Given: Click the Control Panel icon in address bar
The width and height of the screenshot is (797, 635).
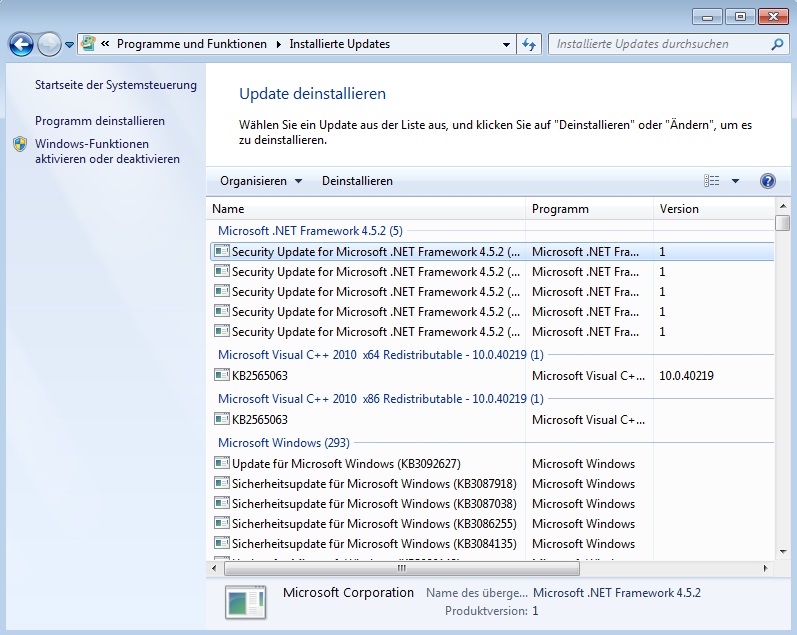Looking at the screenshot, I should coord(88,44).
